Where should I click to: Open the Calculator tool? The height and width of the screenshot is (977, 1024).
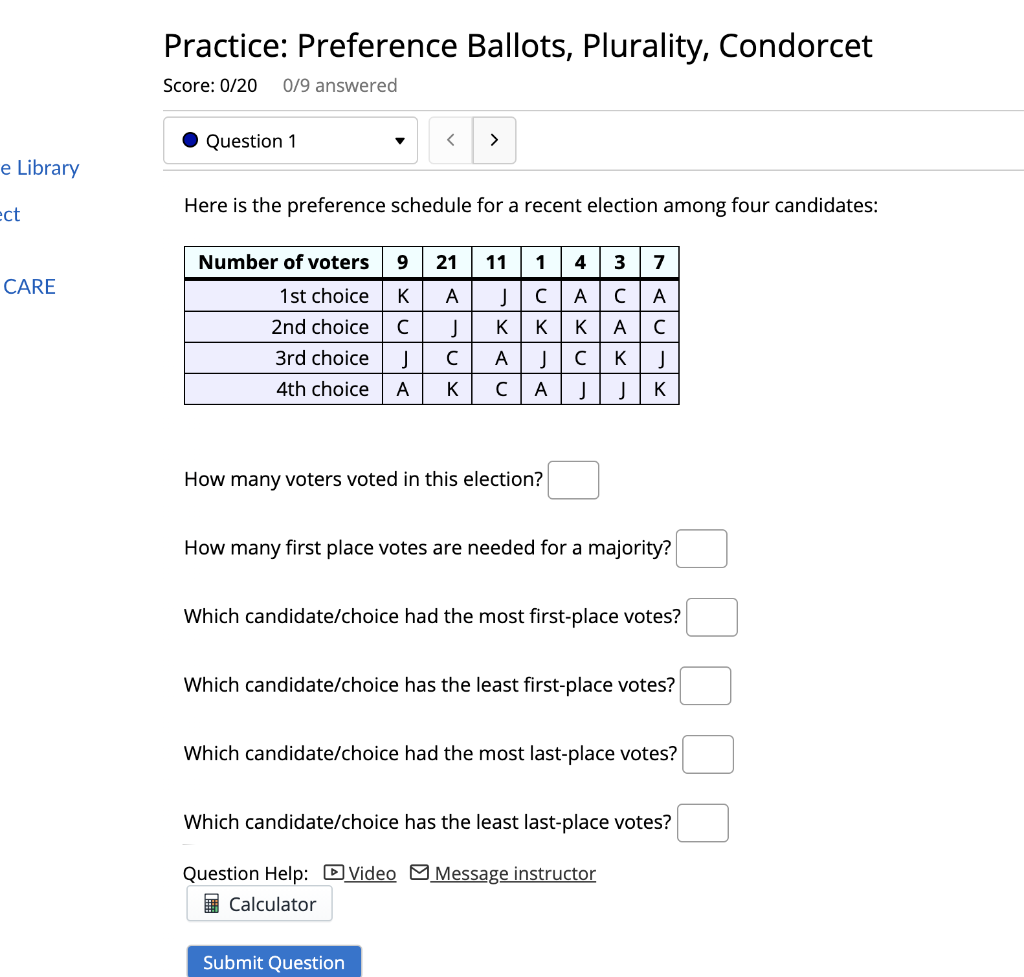259,903
